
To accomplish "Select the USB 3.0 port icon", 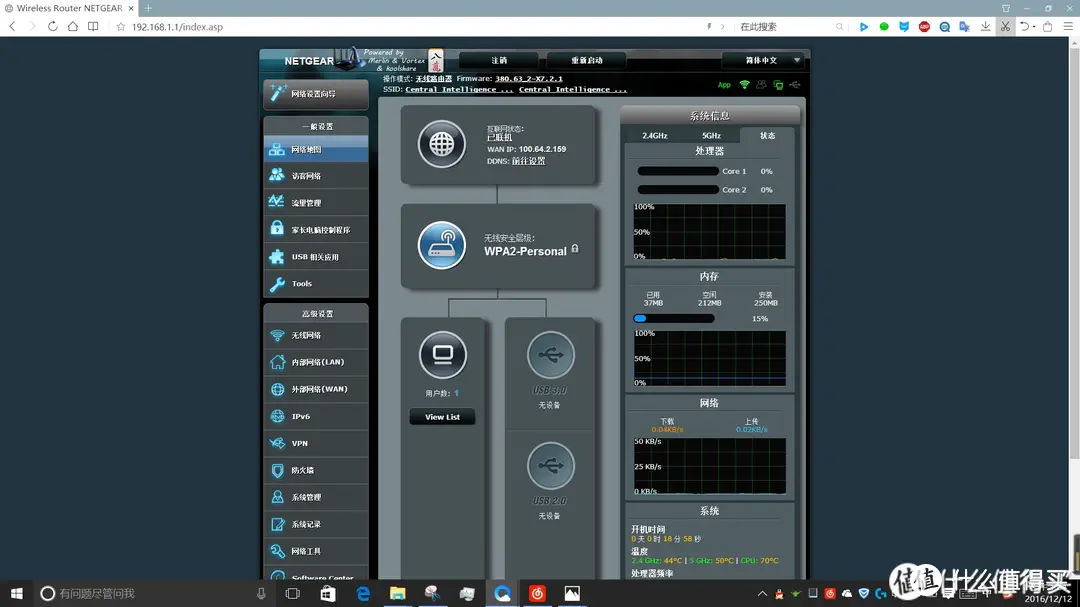I will coord(550,355).
